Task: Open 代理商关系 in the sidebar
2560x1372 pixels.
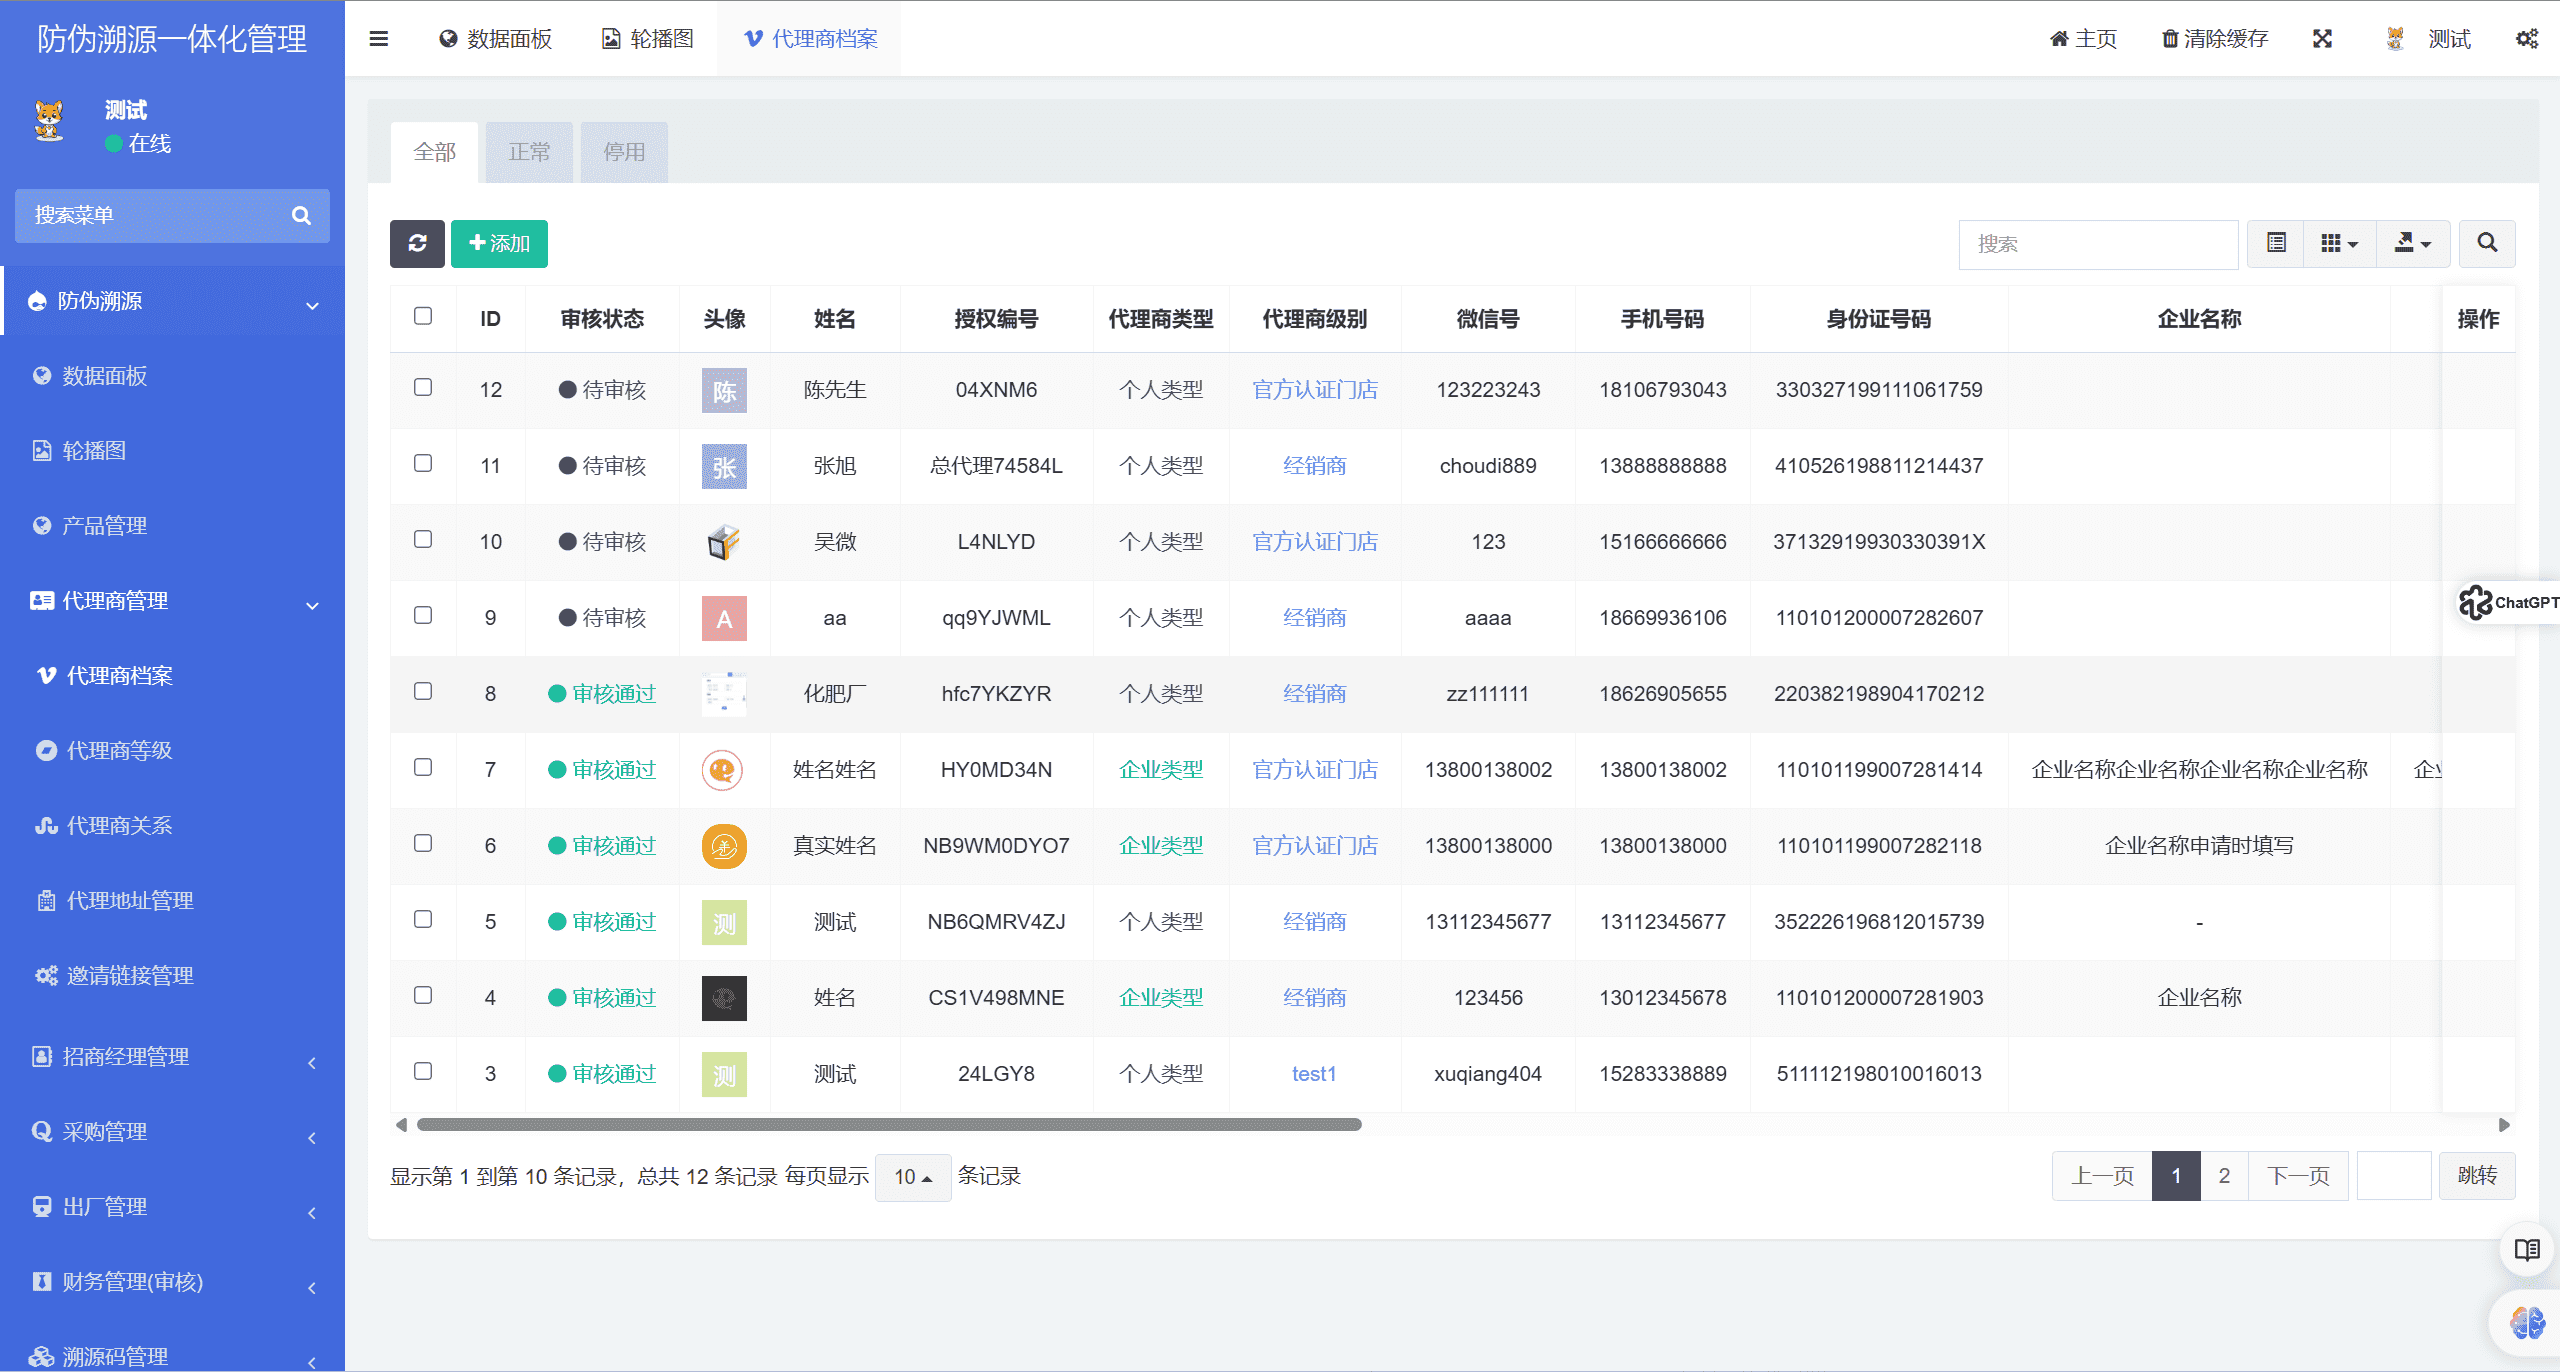Action: [172, 826]
